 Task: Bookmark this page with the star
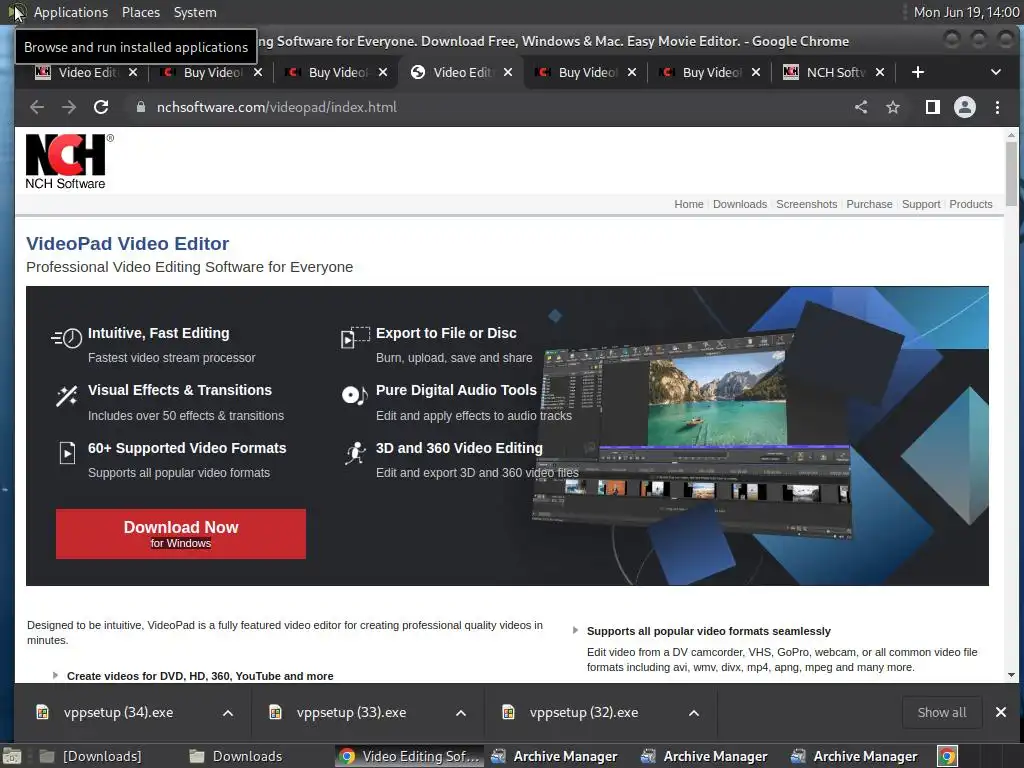pyautogui.click(x=893, y=107)
